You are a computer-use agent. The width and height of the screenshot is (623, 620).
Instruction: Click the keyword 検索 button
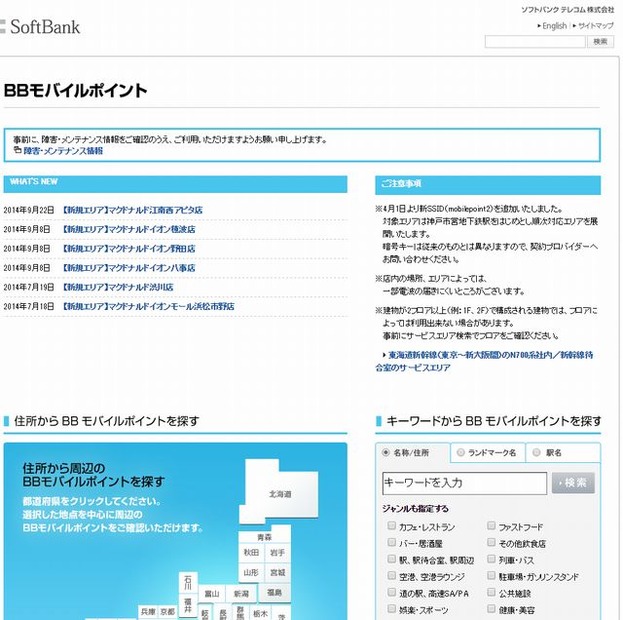pos(573,483)
